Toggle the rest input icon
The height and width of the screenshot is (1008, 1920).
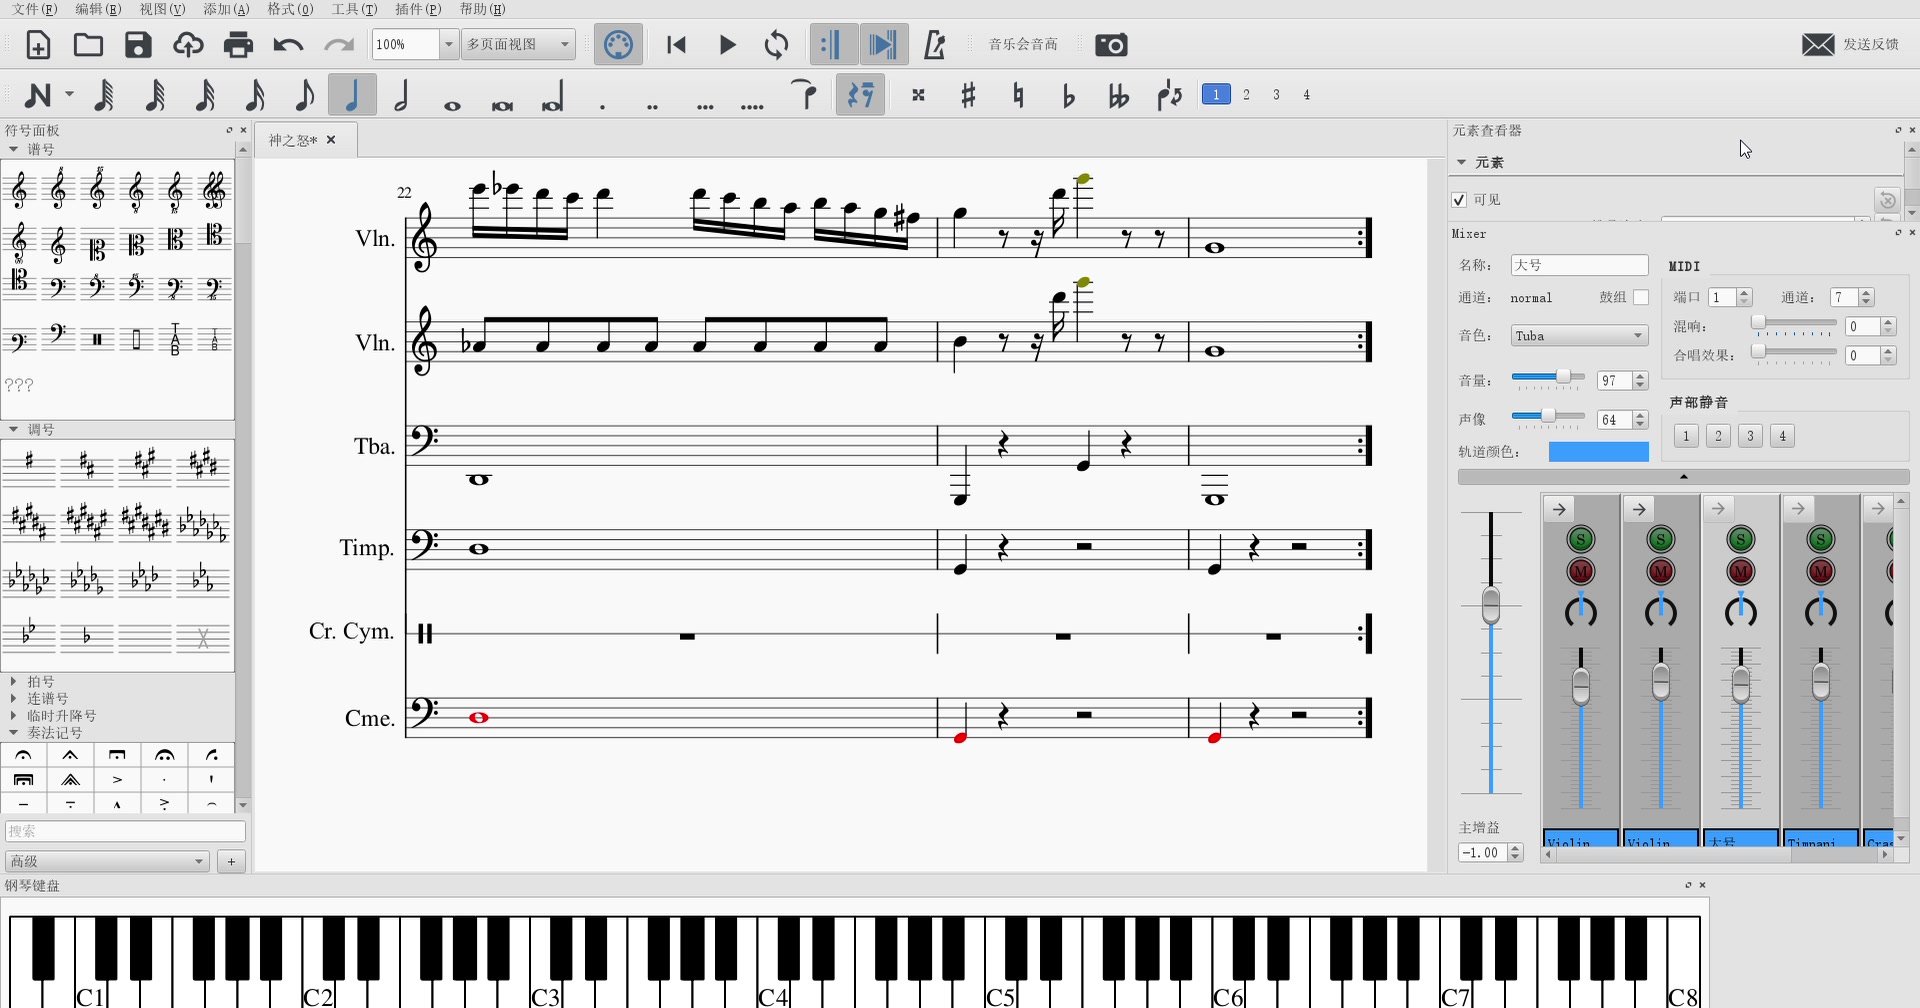click(x=860, y=95)
